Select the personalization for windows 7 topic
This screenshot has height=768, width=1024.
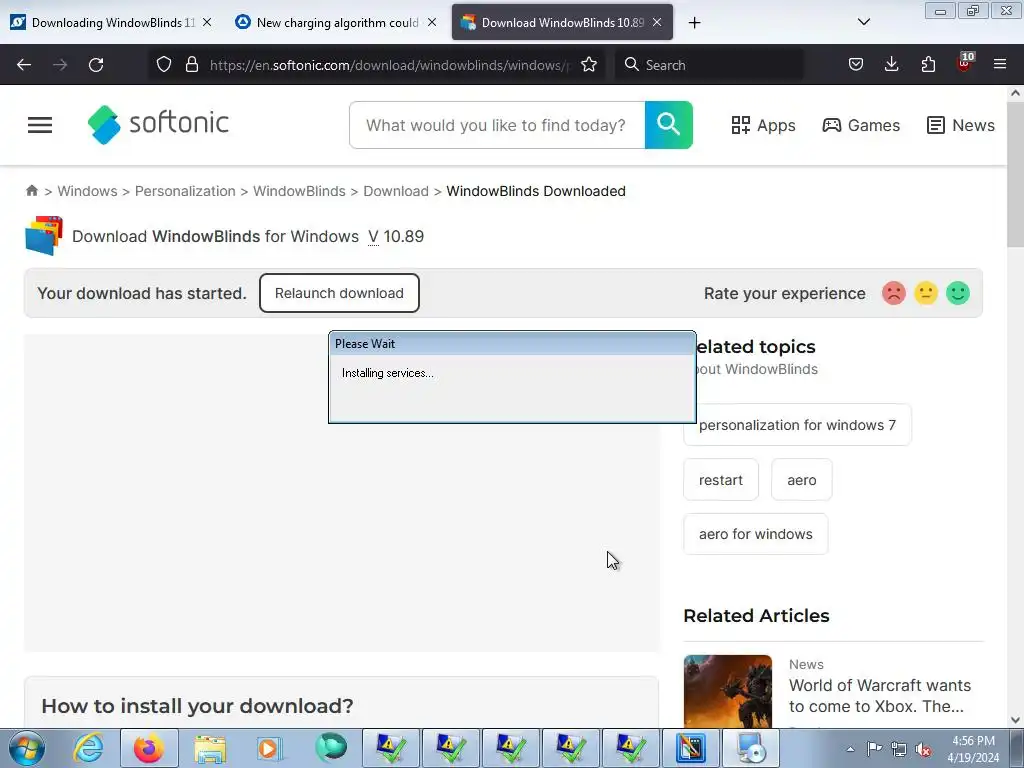click(797, 425)
